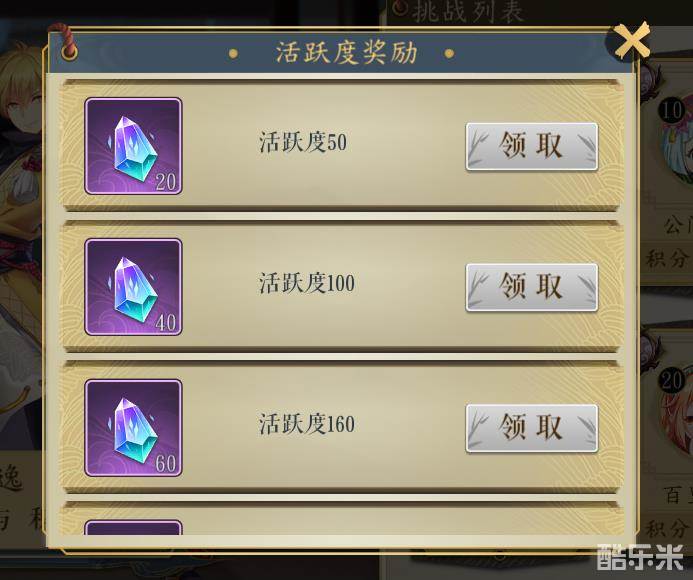693x580 pixels.
Task: Tap the crystal icon showing 40
Action: [x=133, y=287]
